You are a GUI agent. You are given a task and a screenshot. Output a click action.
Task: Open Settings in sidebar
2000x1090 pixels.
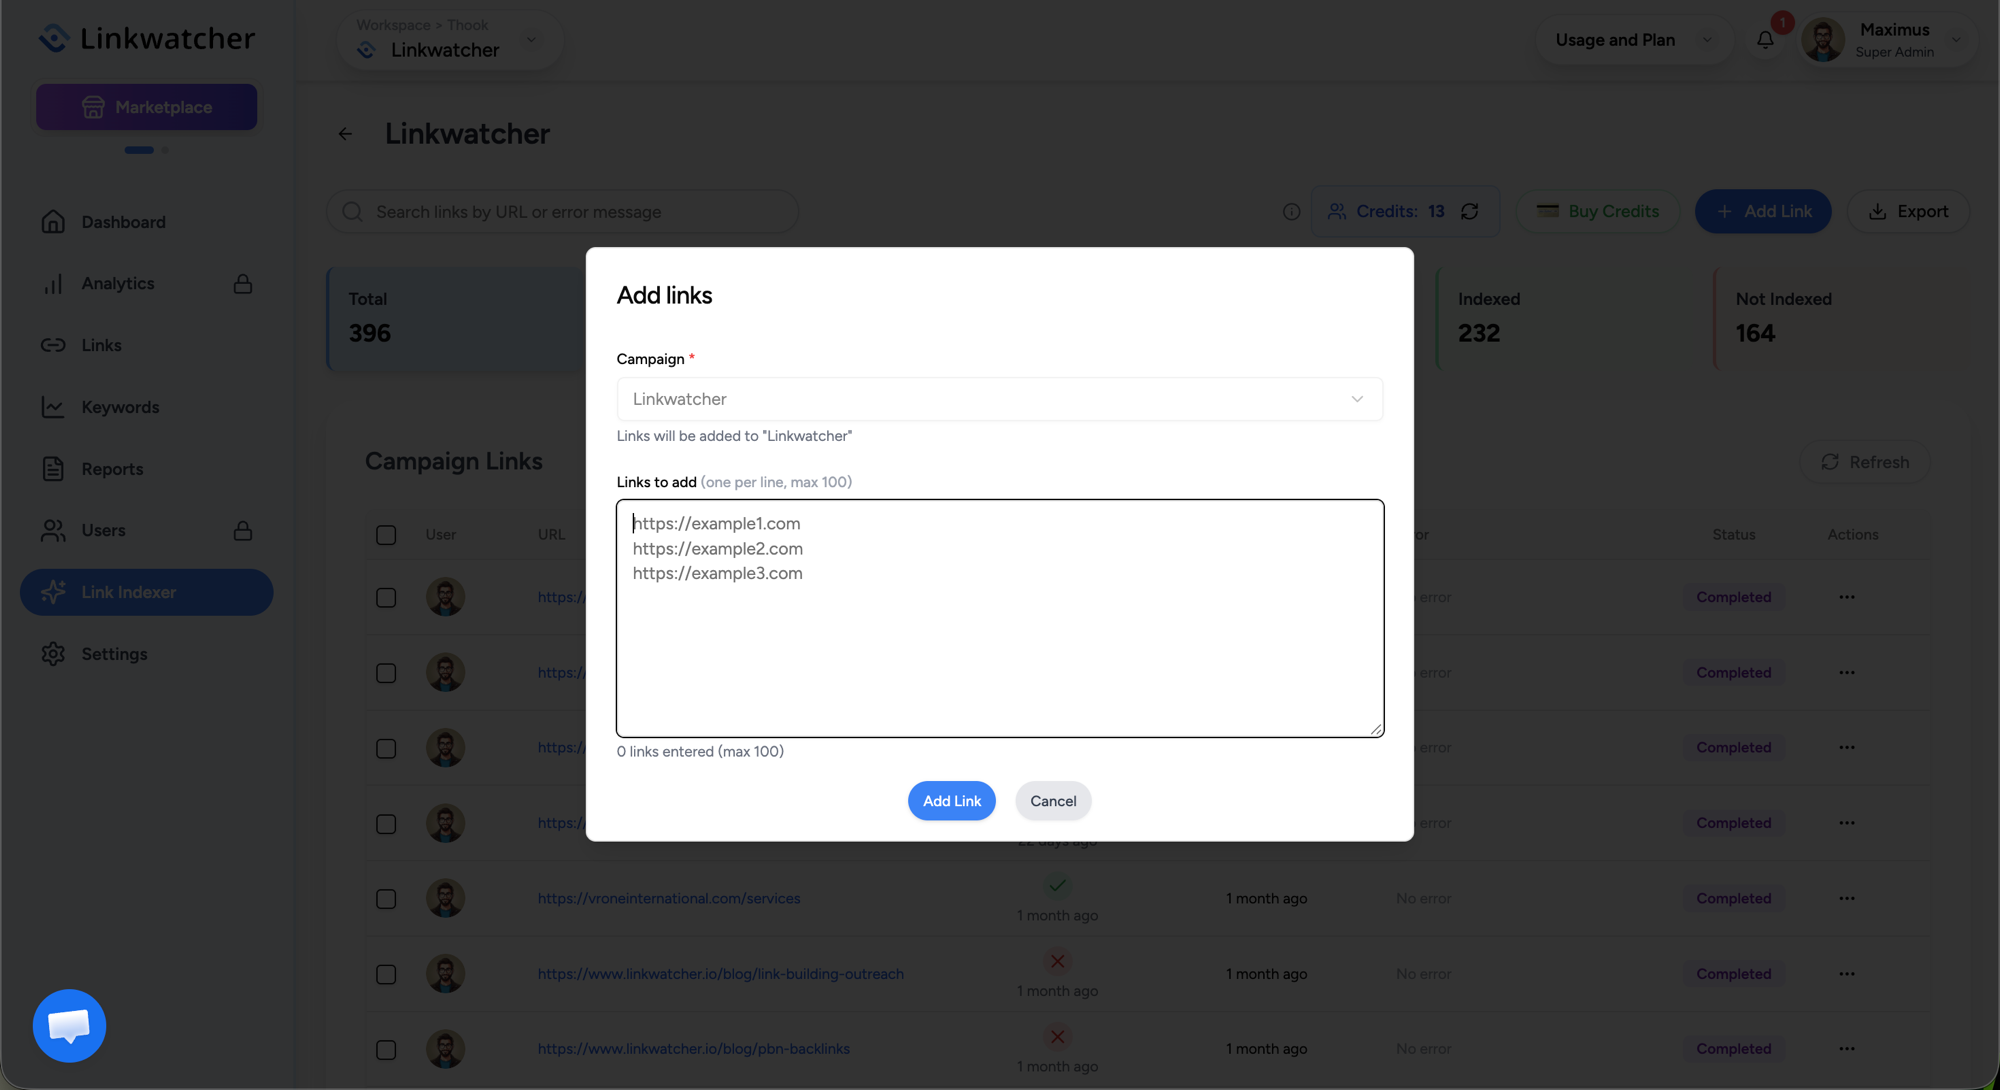[x=114, y=654]
